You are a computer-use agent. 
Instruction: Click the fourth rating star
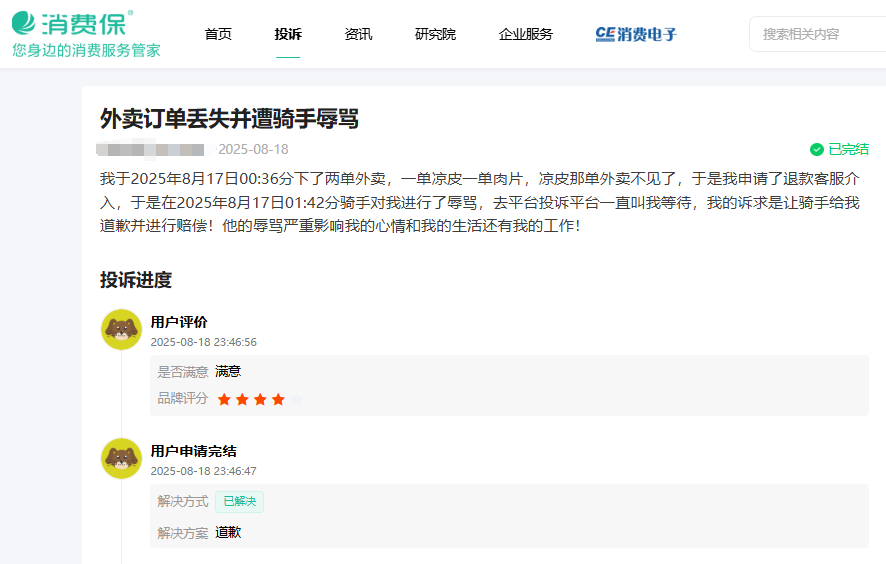(x=278, y=400)
